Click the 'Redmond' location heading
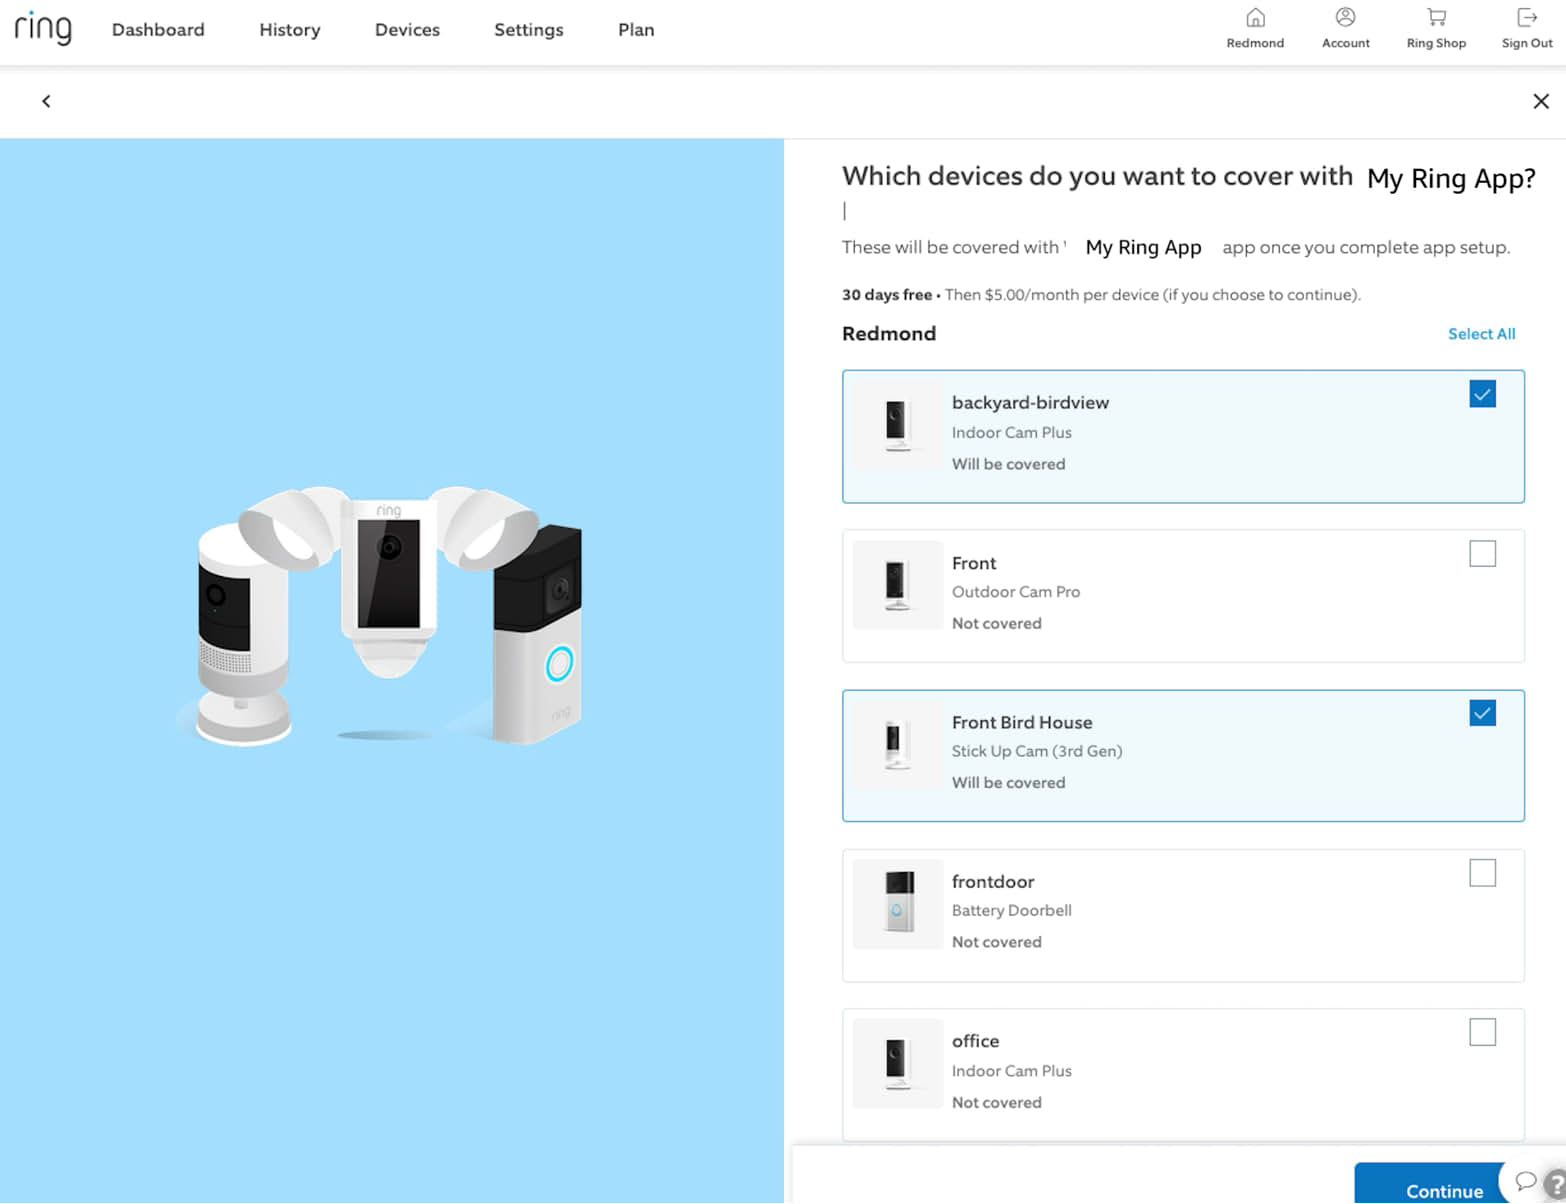 [889, 334]
